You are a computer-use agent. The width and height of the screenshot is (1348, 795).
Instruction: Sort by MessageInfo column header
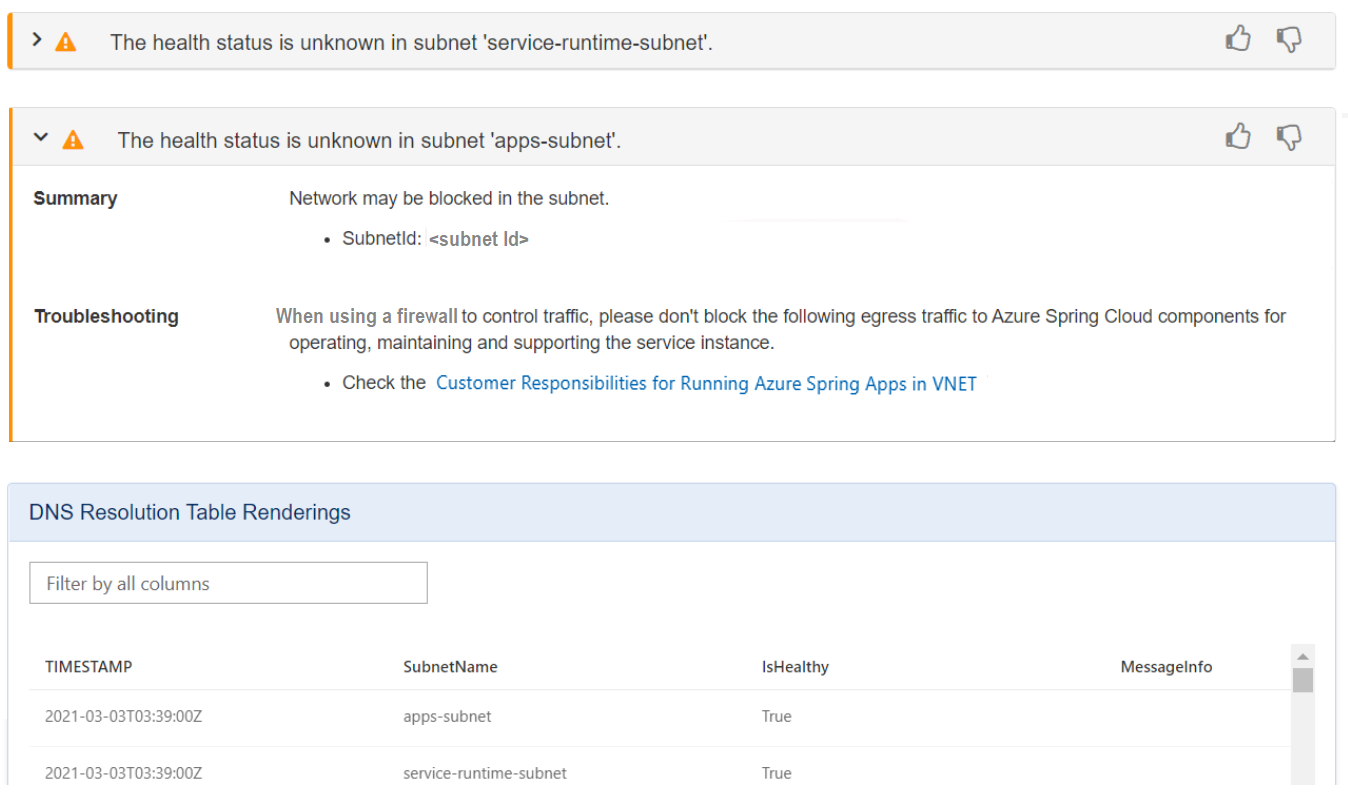pyautogui.click(x=1166, y=667)
